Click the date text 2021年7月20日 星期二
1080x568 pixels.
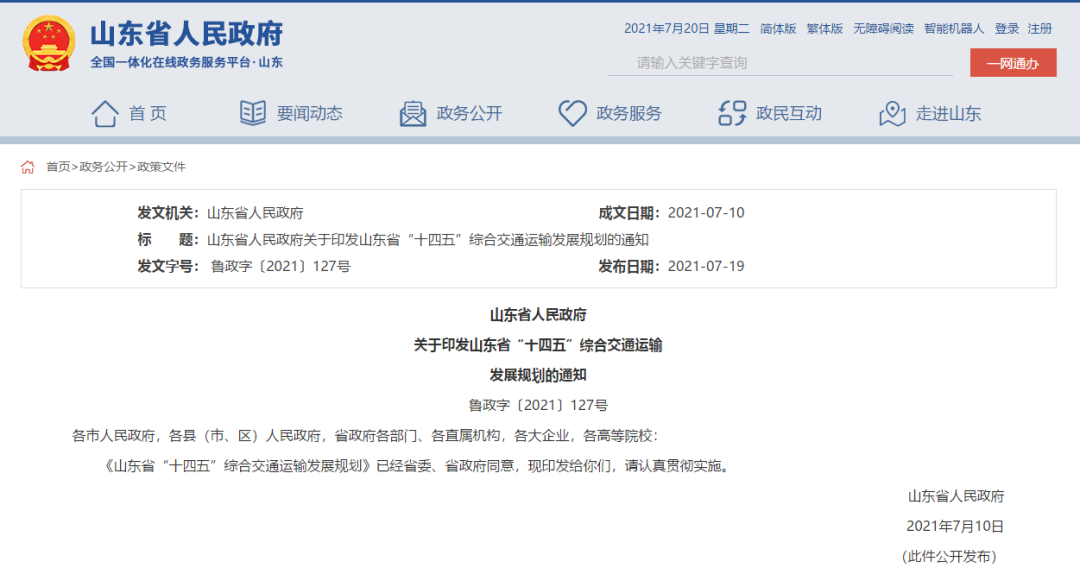(687, 28)
